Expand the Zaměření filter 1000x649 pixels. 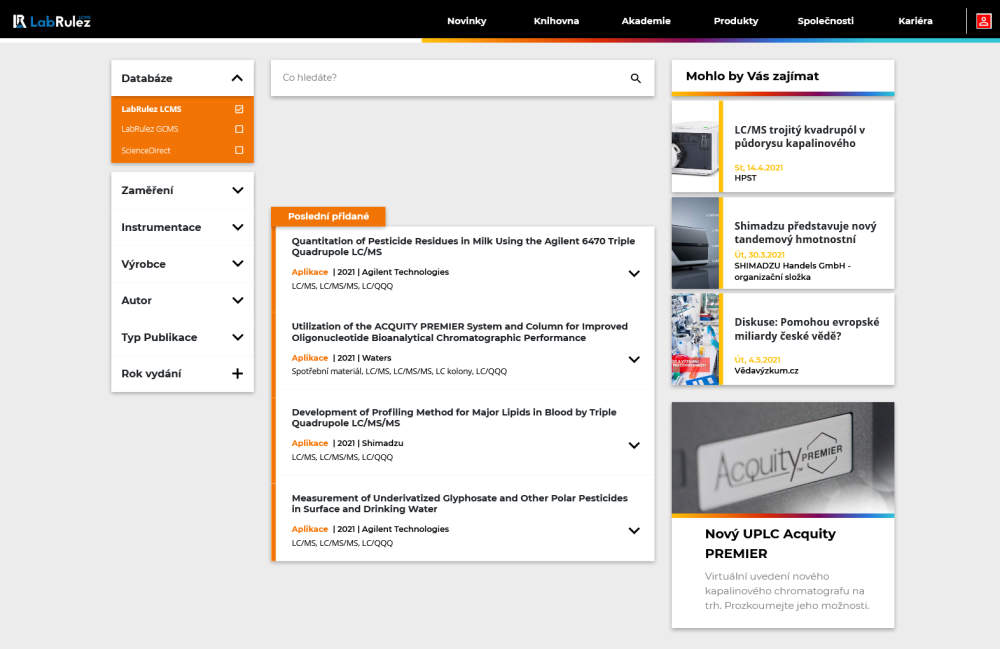[x=237, y=190]
